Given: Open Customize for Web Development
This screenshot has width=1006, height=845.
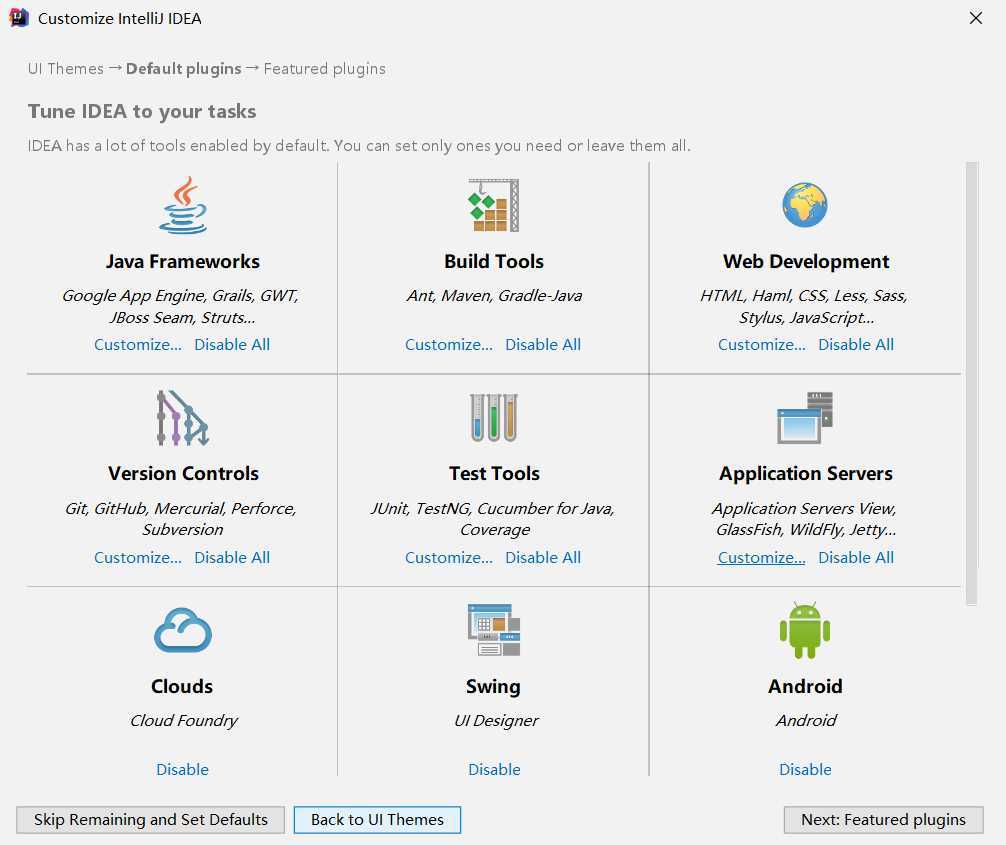Looking at the screenshot, I should [762, 345].
